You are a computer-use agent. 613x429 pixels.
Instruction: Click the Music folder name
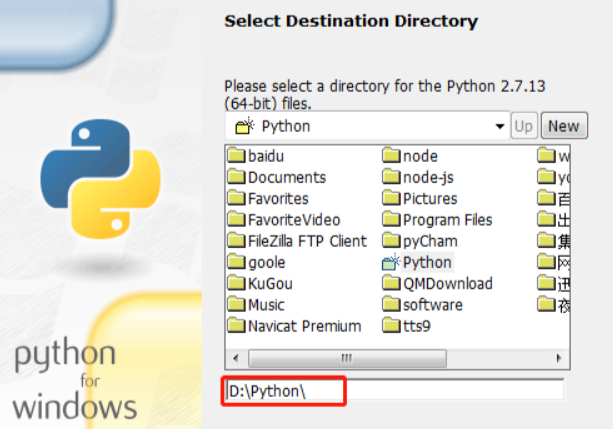tap(266, 305)
